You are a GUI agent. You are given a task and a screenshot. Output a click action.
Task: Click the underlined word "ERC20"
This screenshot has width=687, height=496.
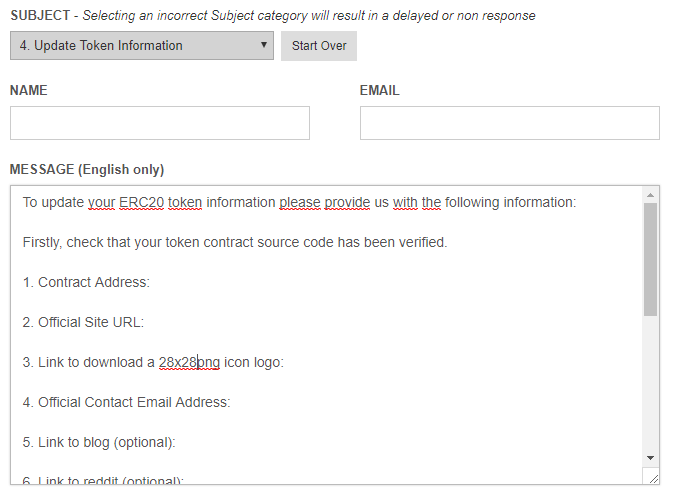coord(141,202)
